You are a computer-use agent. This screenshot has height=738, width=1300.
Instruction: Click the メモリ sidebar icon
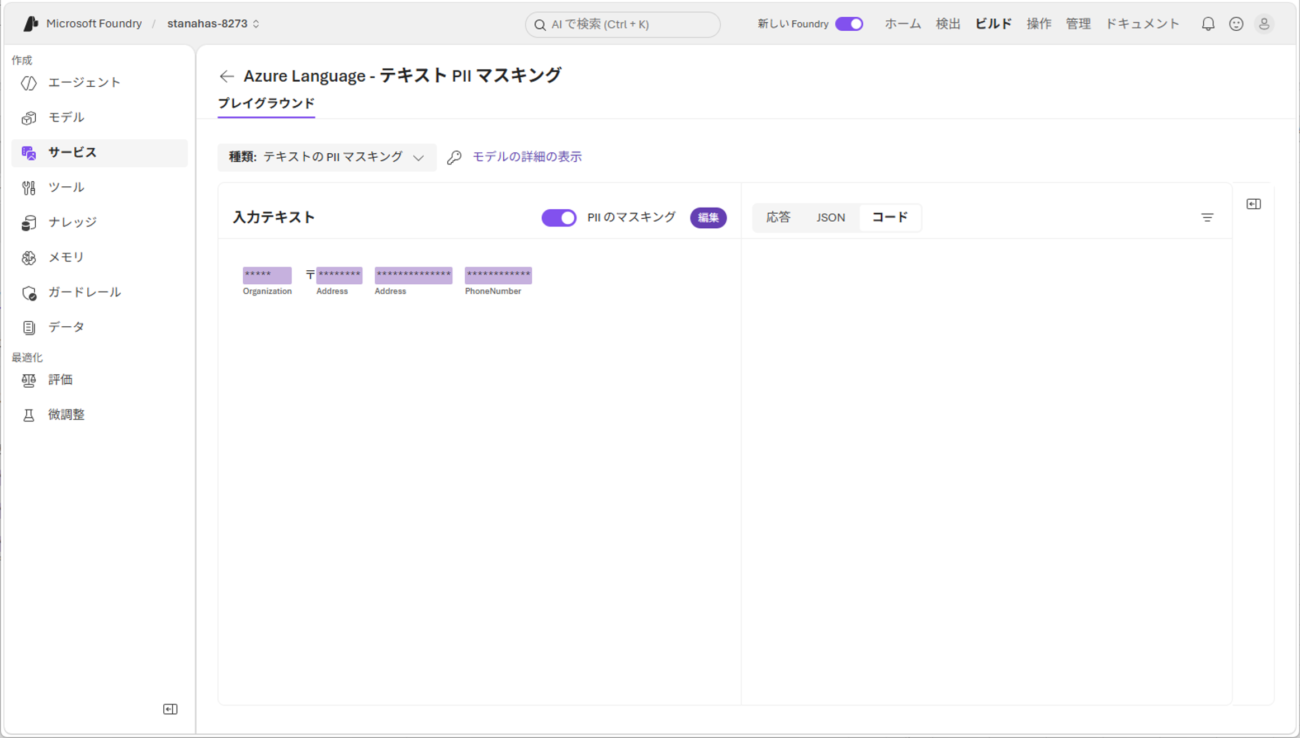click(29, 258)
